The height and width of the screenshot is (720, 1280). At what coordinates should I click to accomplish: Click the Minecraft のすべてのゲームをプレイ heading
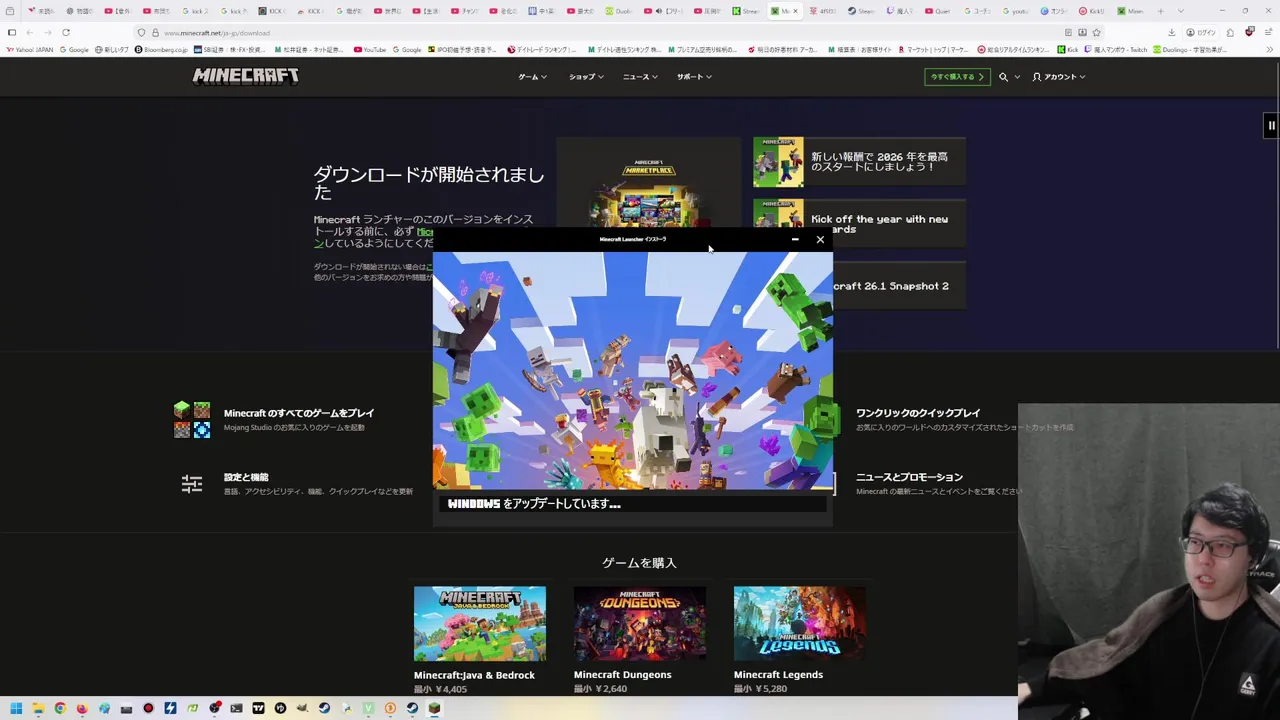tap(299, 413)
